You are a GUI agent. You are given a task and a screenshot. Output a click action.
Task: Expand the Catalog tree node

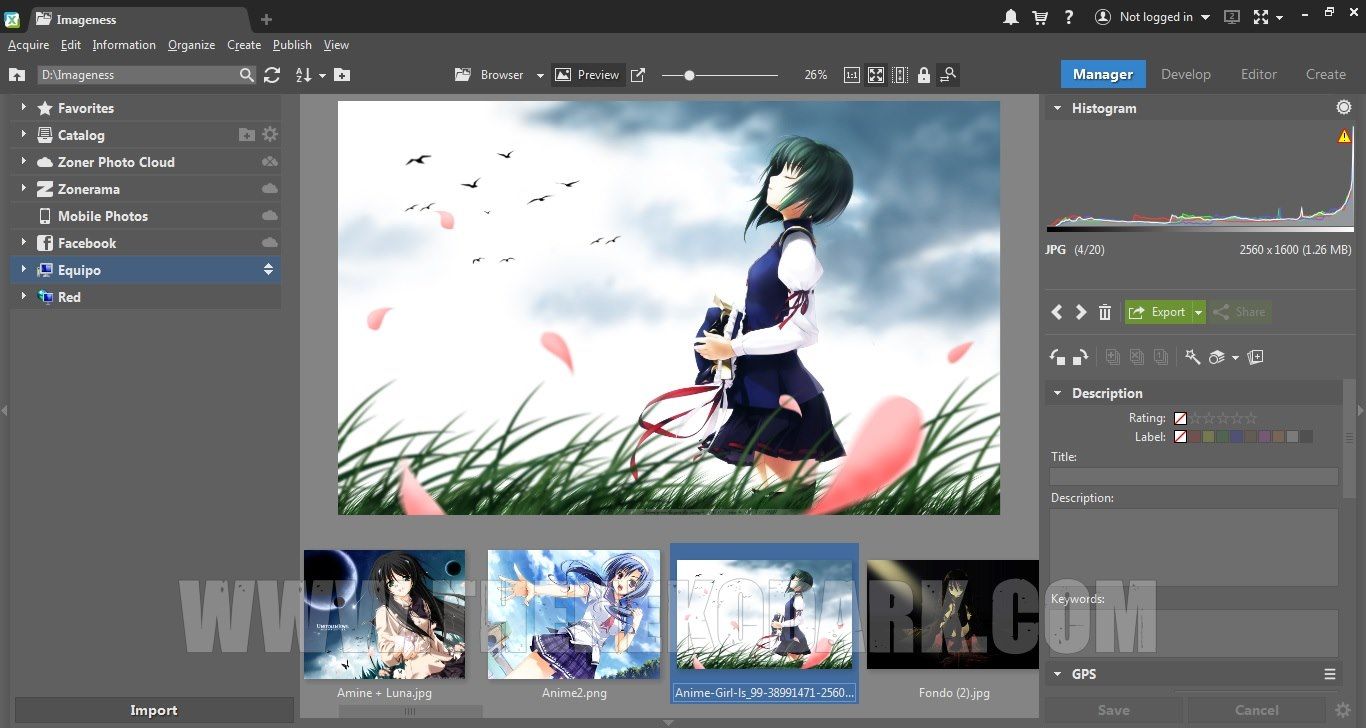click(23, 134)
